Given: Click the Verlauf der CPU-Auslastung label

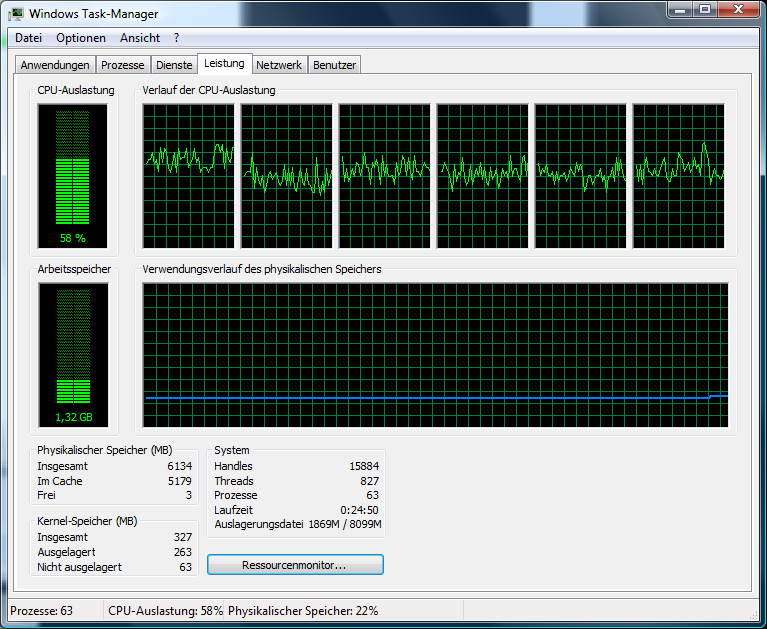Looking at the screenshot, I should [209, 90].
